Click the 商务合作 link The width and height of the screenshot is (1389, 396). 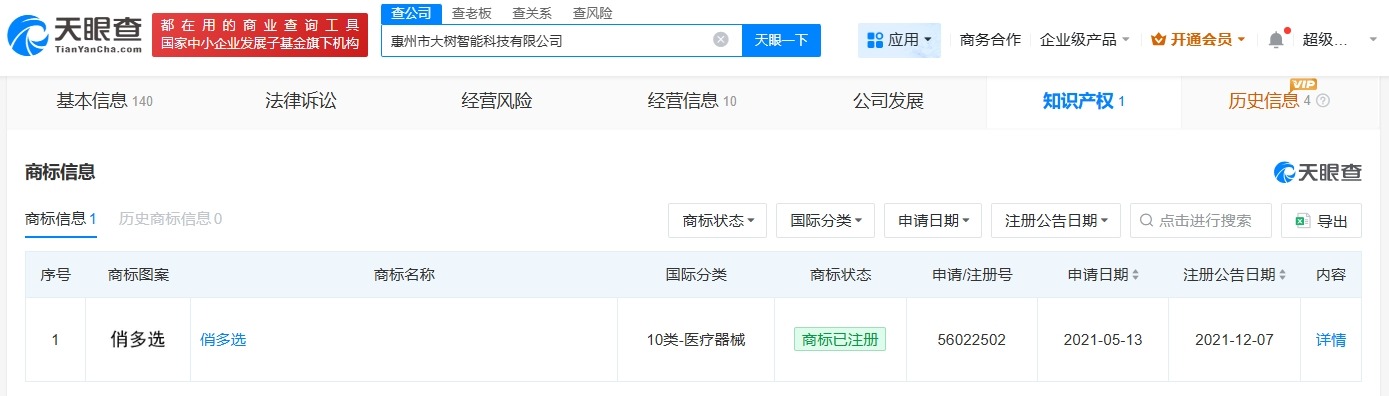click(990, 40)
